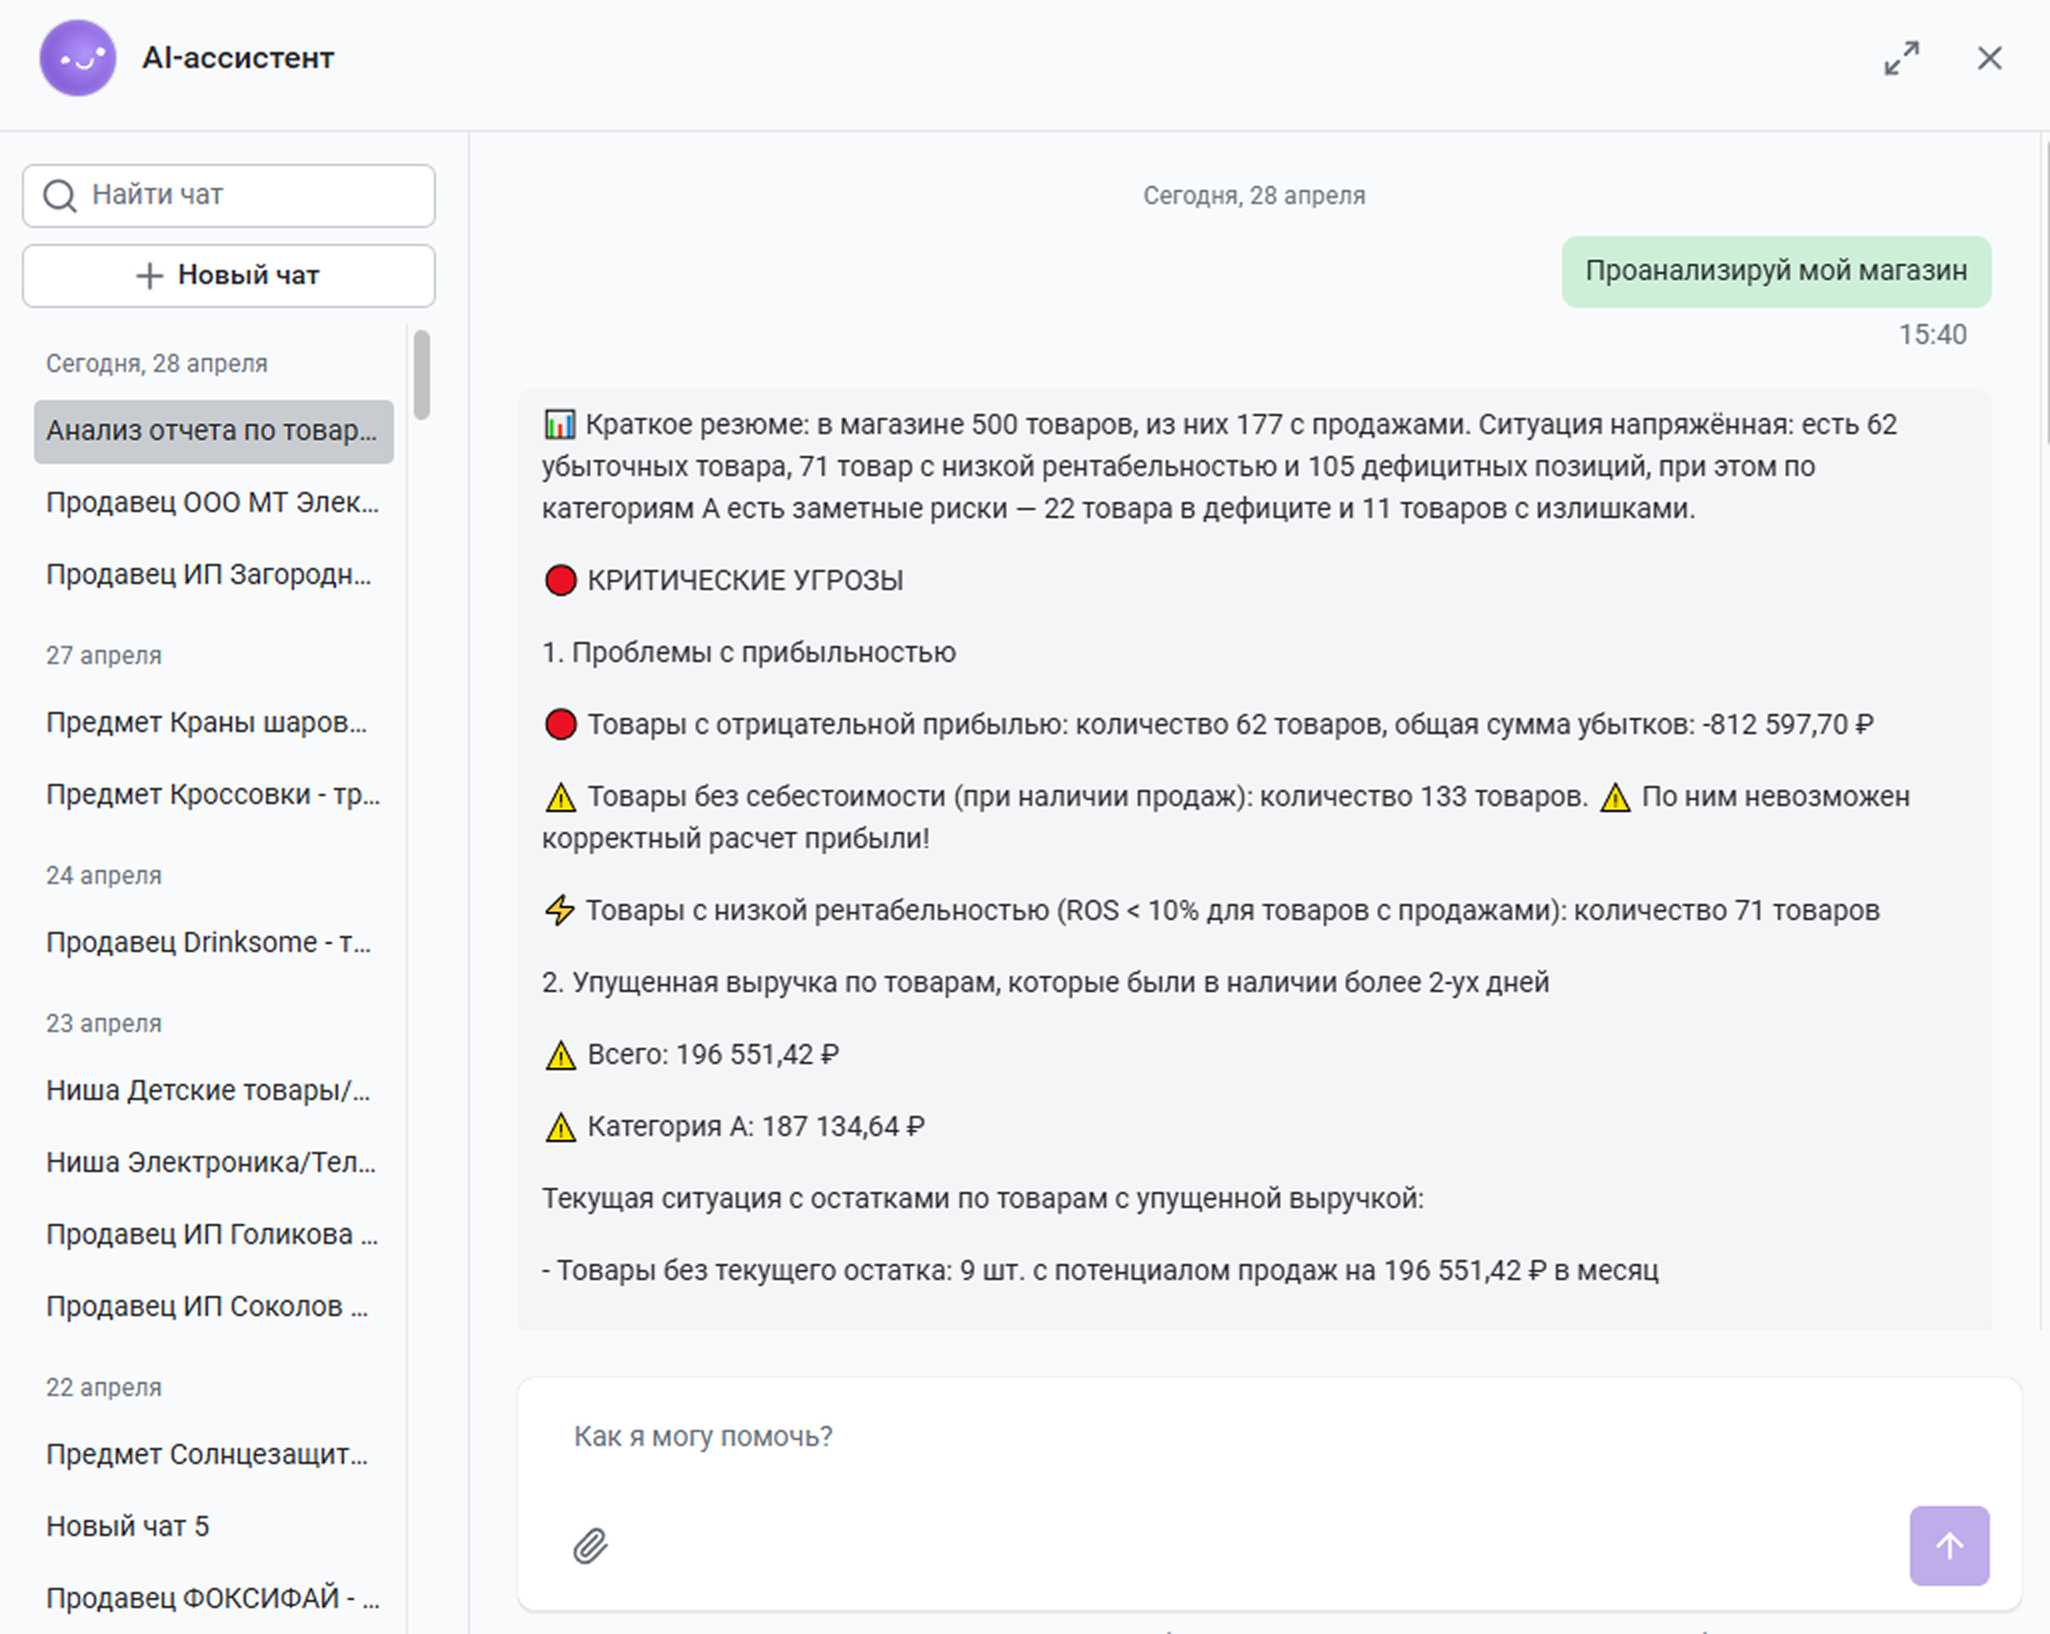Click the purple AI assistant avatar

pos(78,58)
